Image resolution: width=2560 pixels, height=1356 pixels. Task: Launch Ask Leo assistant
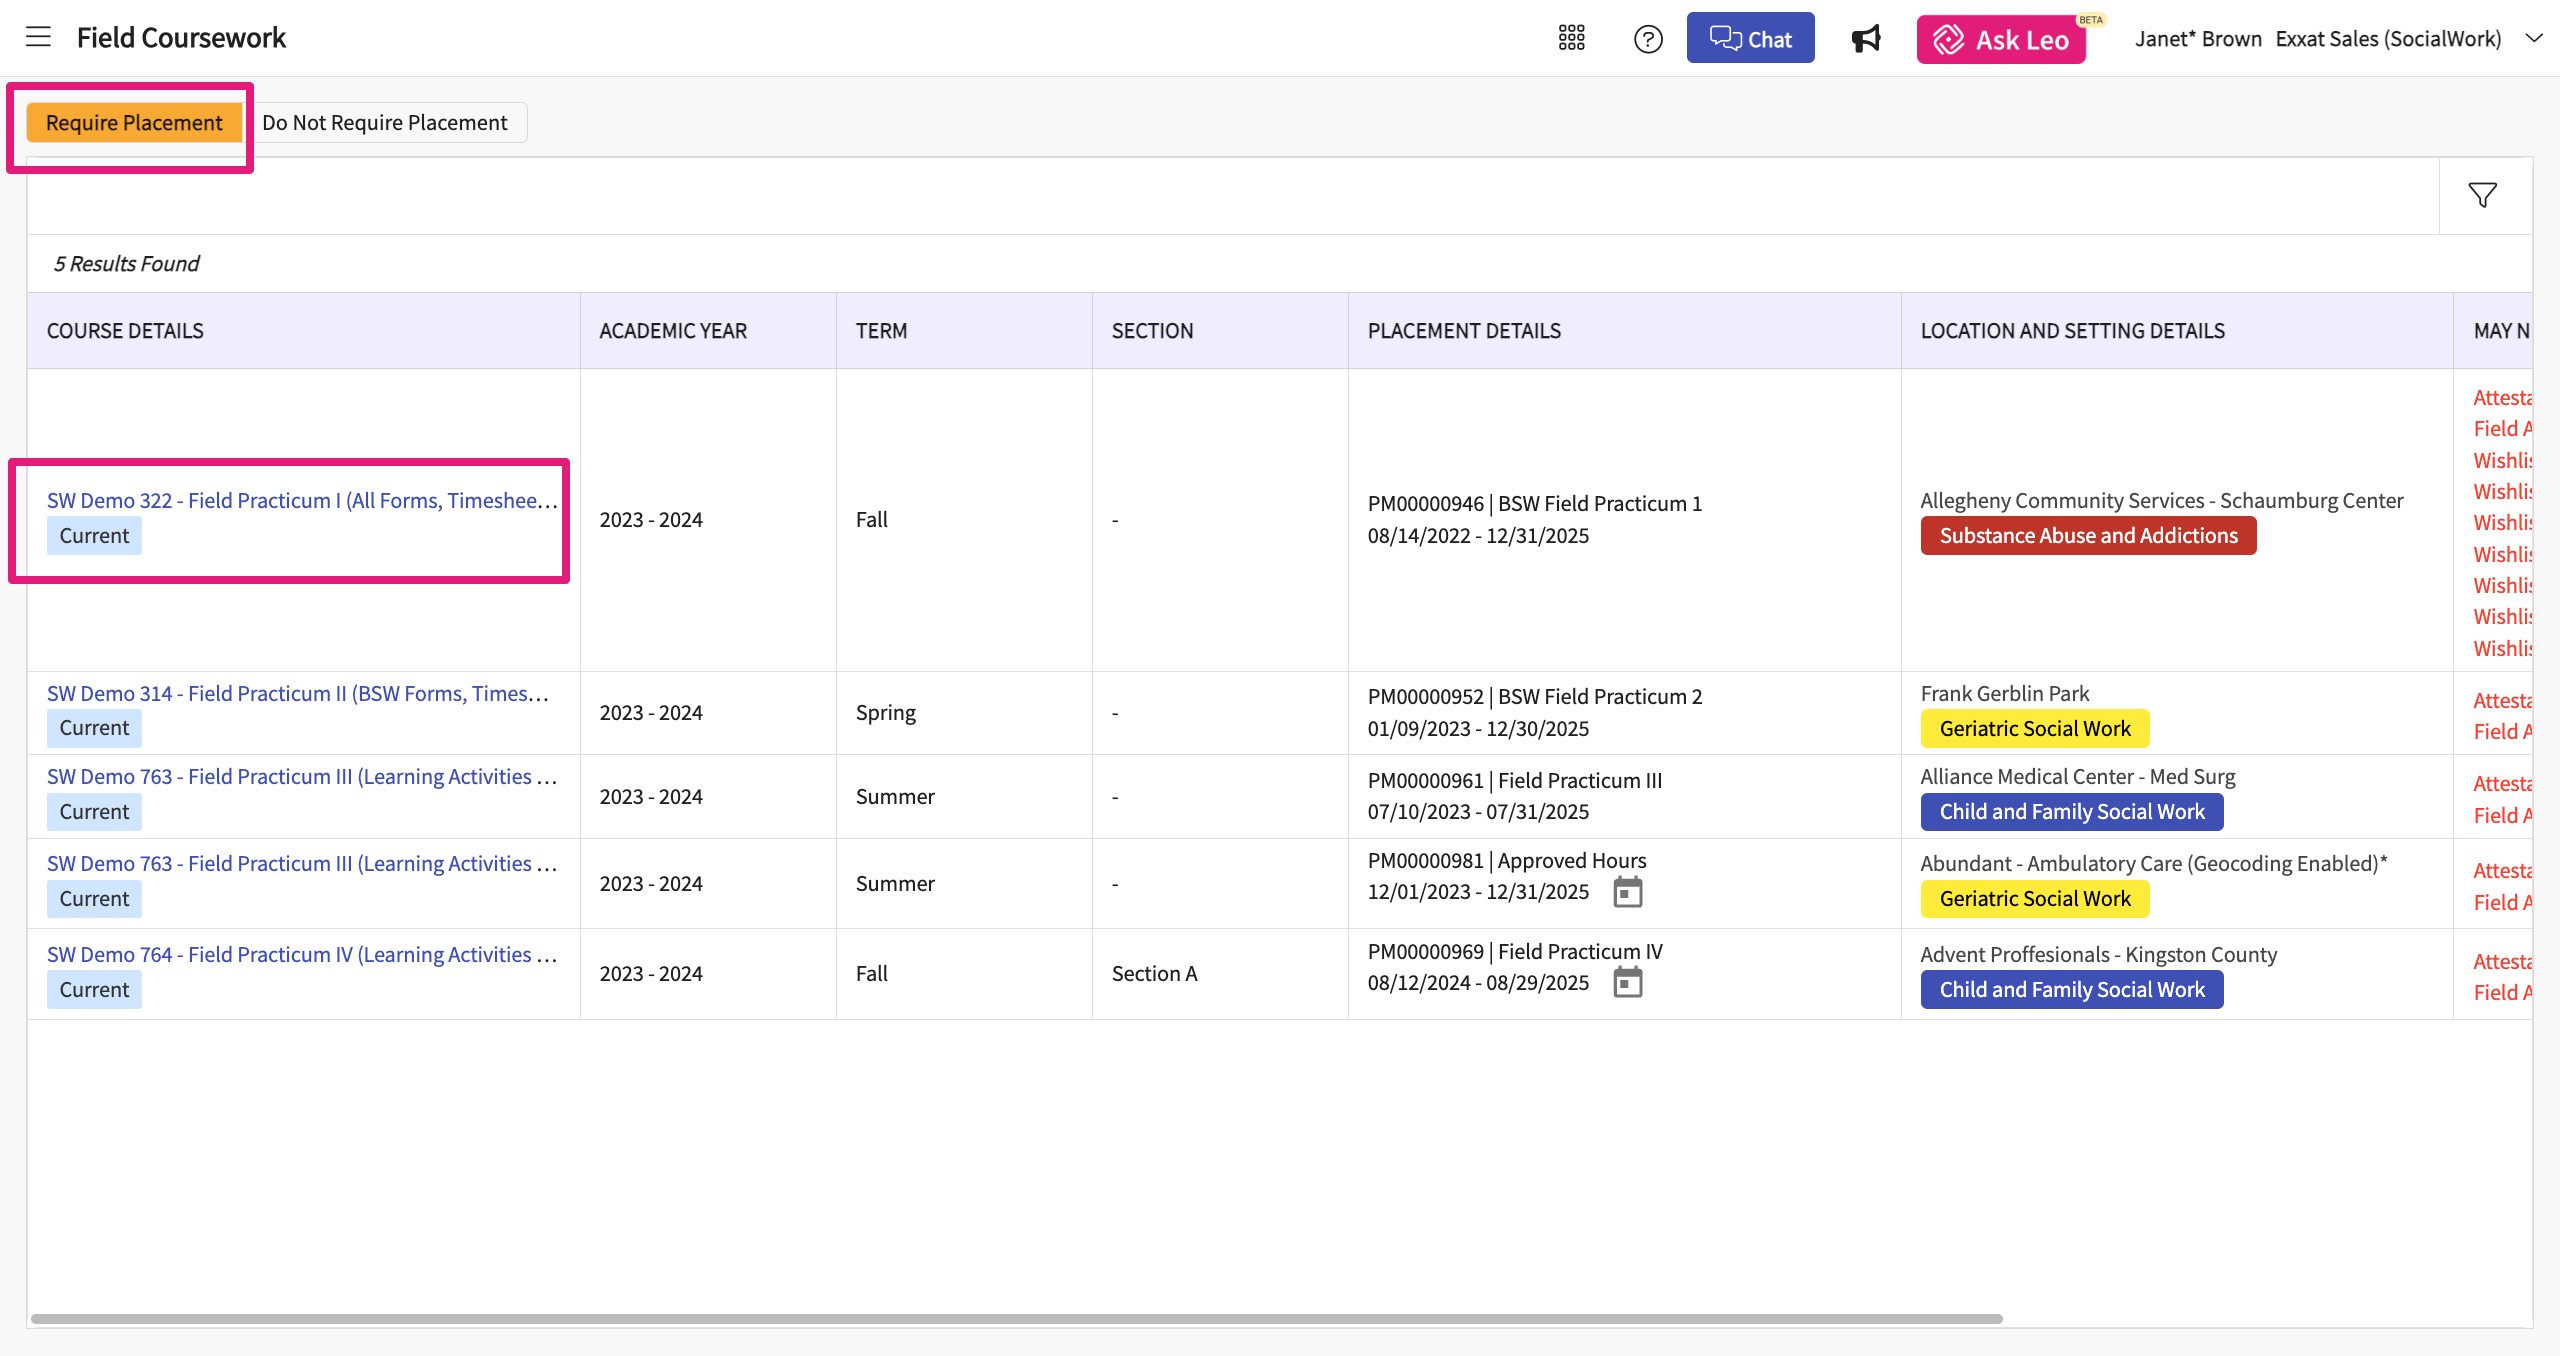click(2001, 39)
